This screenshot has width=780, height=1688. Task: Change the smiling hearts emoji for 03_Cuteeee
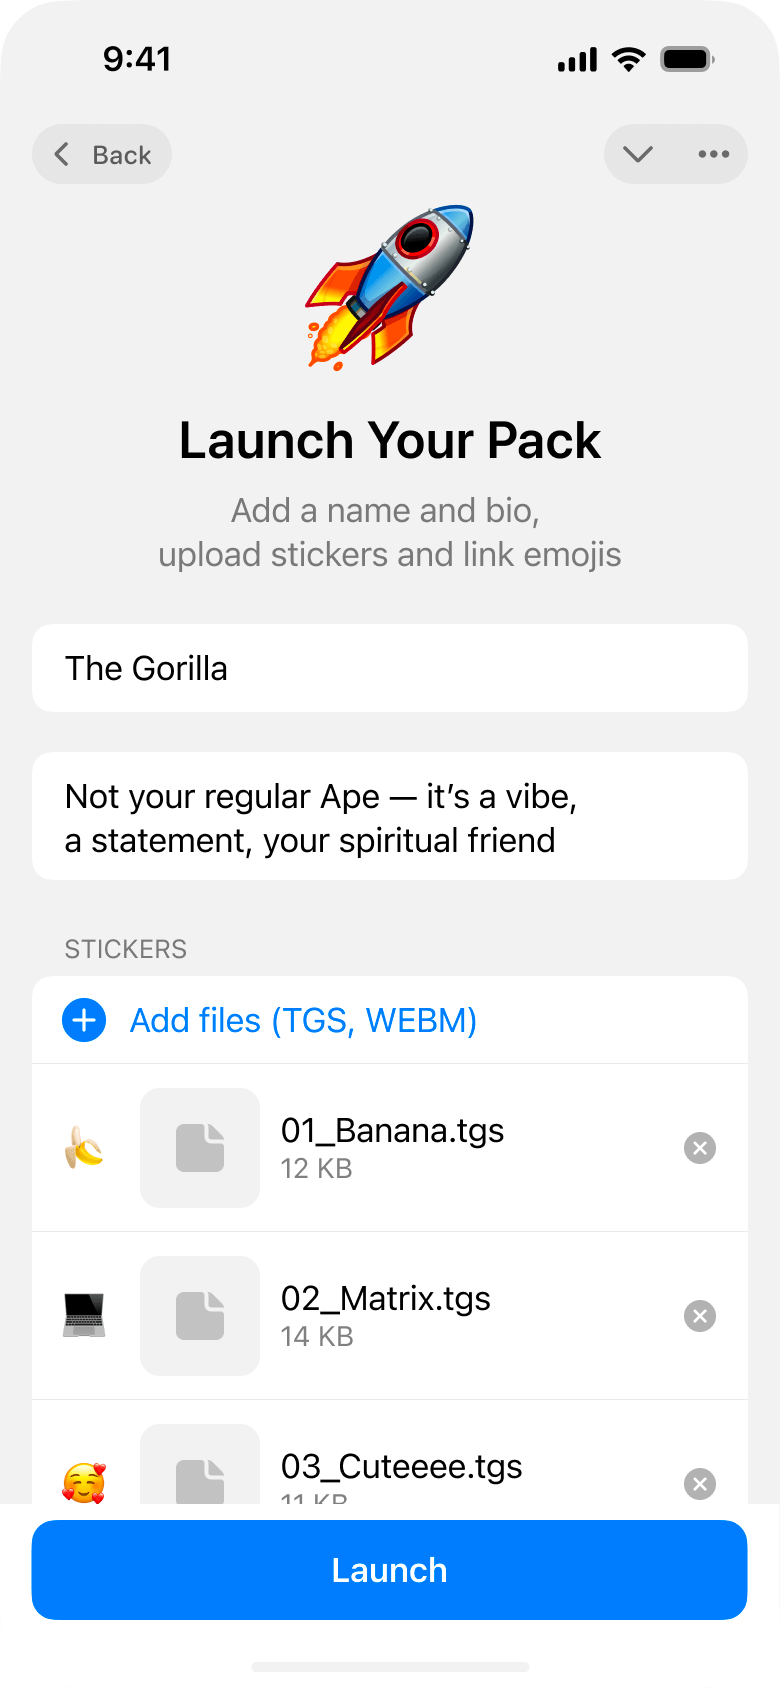pyautogui.click(x=84, y=1483)
